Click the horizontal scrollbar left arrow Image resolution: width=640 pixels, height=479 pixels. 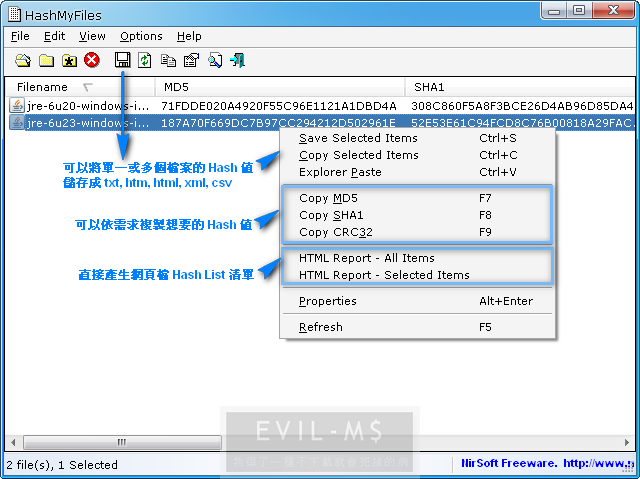click(x=13, y=442)
